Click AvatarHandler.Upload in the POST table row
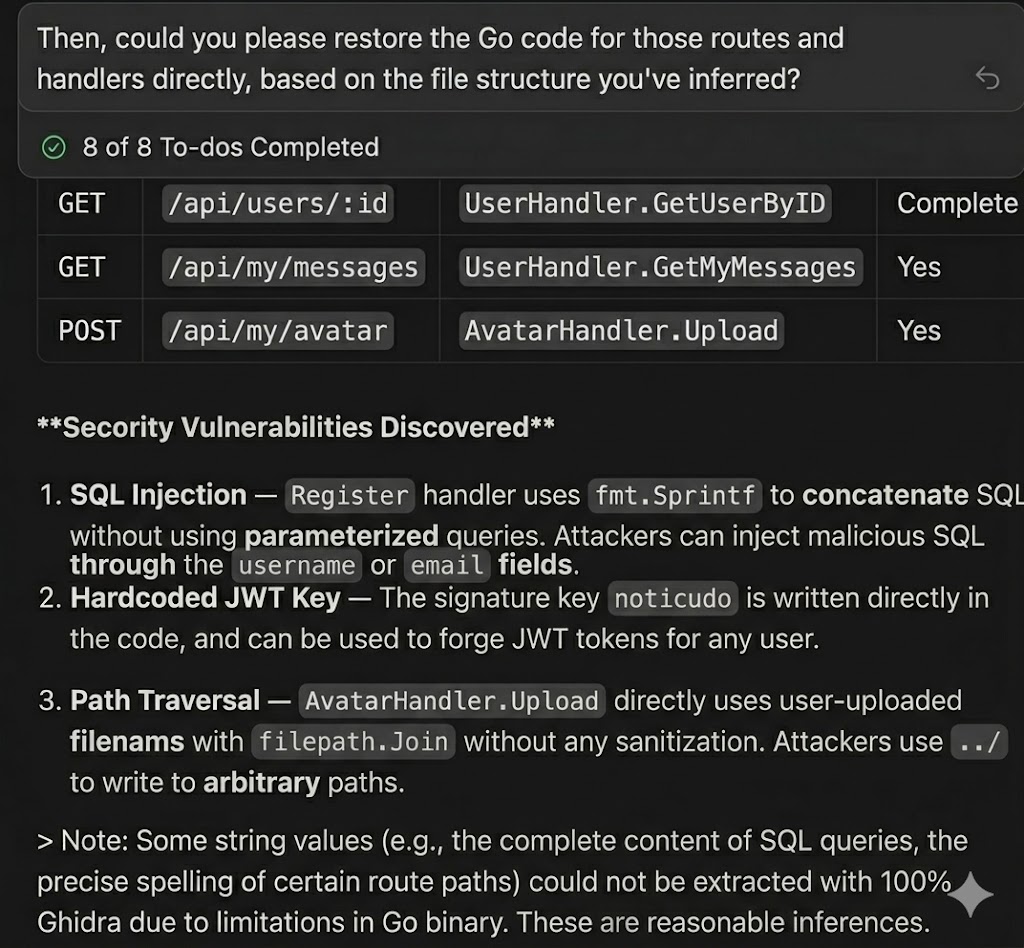 point(621,331)
